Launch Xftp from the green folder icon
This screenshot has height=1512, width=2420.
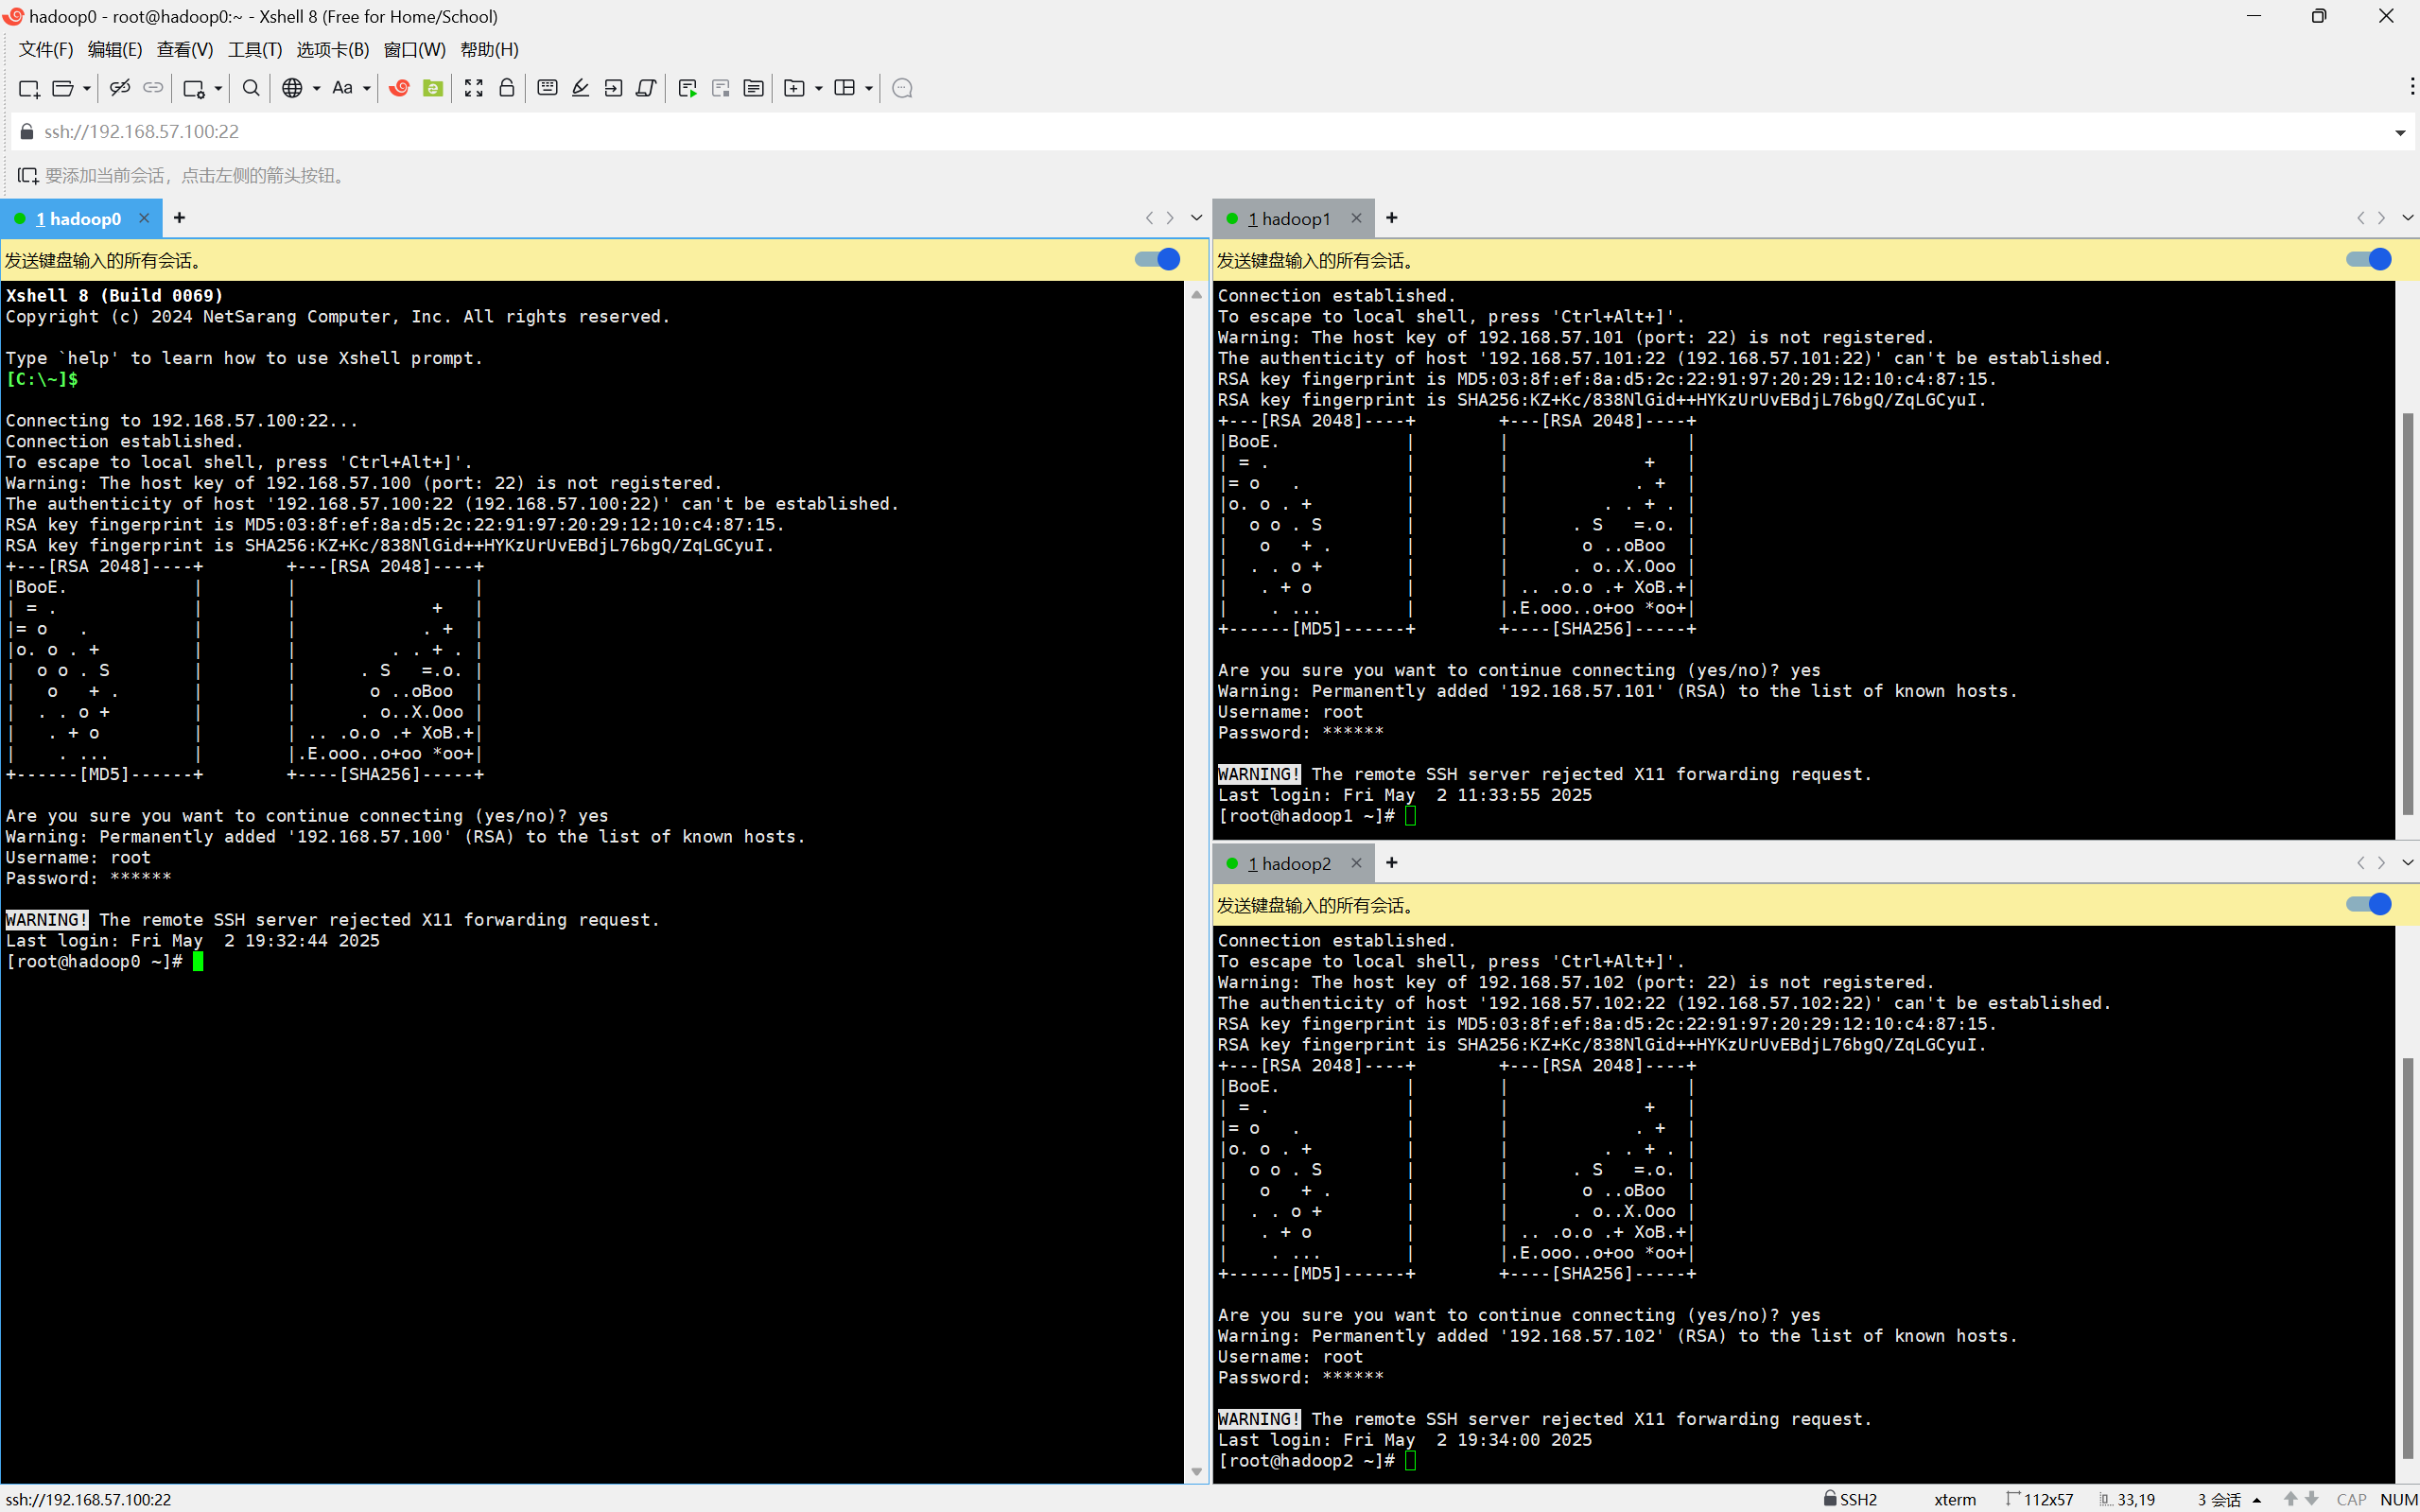[433, 88]
